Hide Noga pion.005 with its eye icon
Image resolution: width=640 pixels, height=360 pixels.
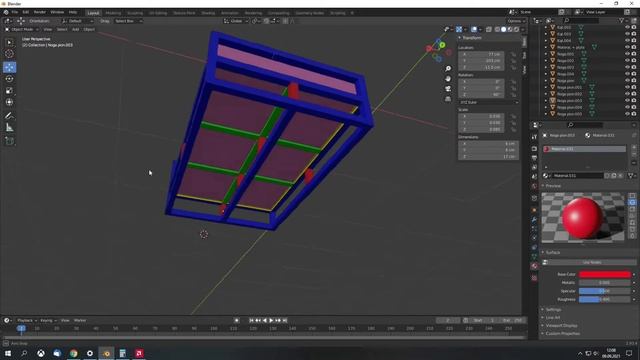tap(628, 114)
